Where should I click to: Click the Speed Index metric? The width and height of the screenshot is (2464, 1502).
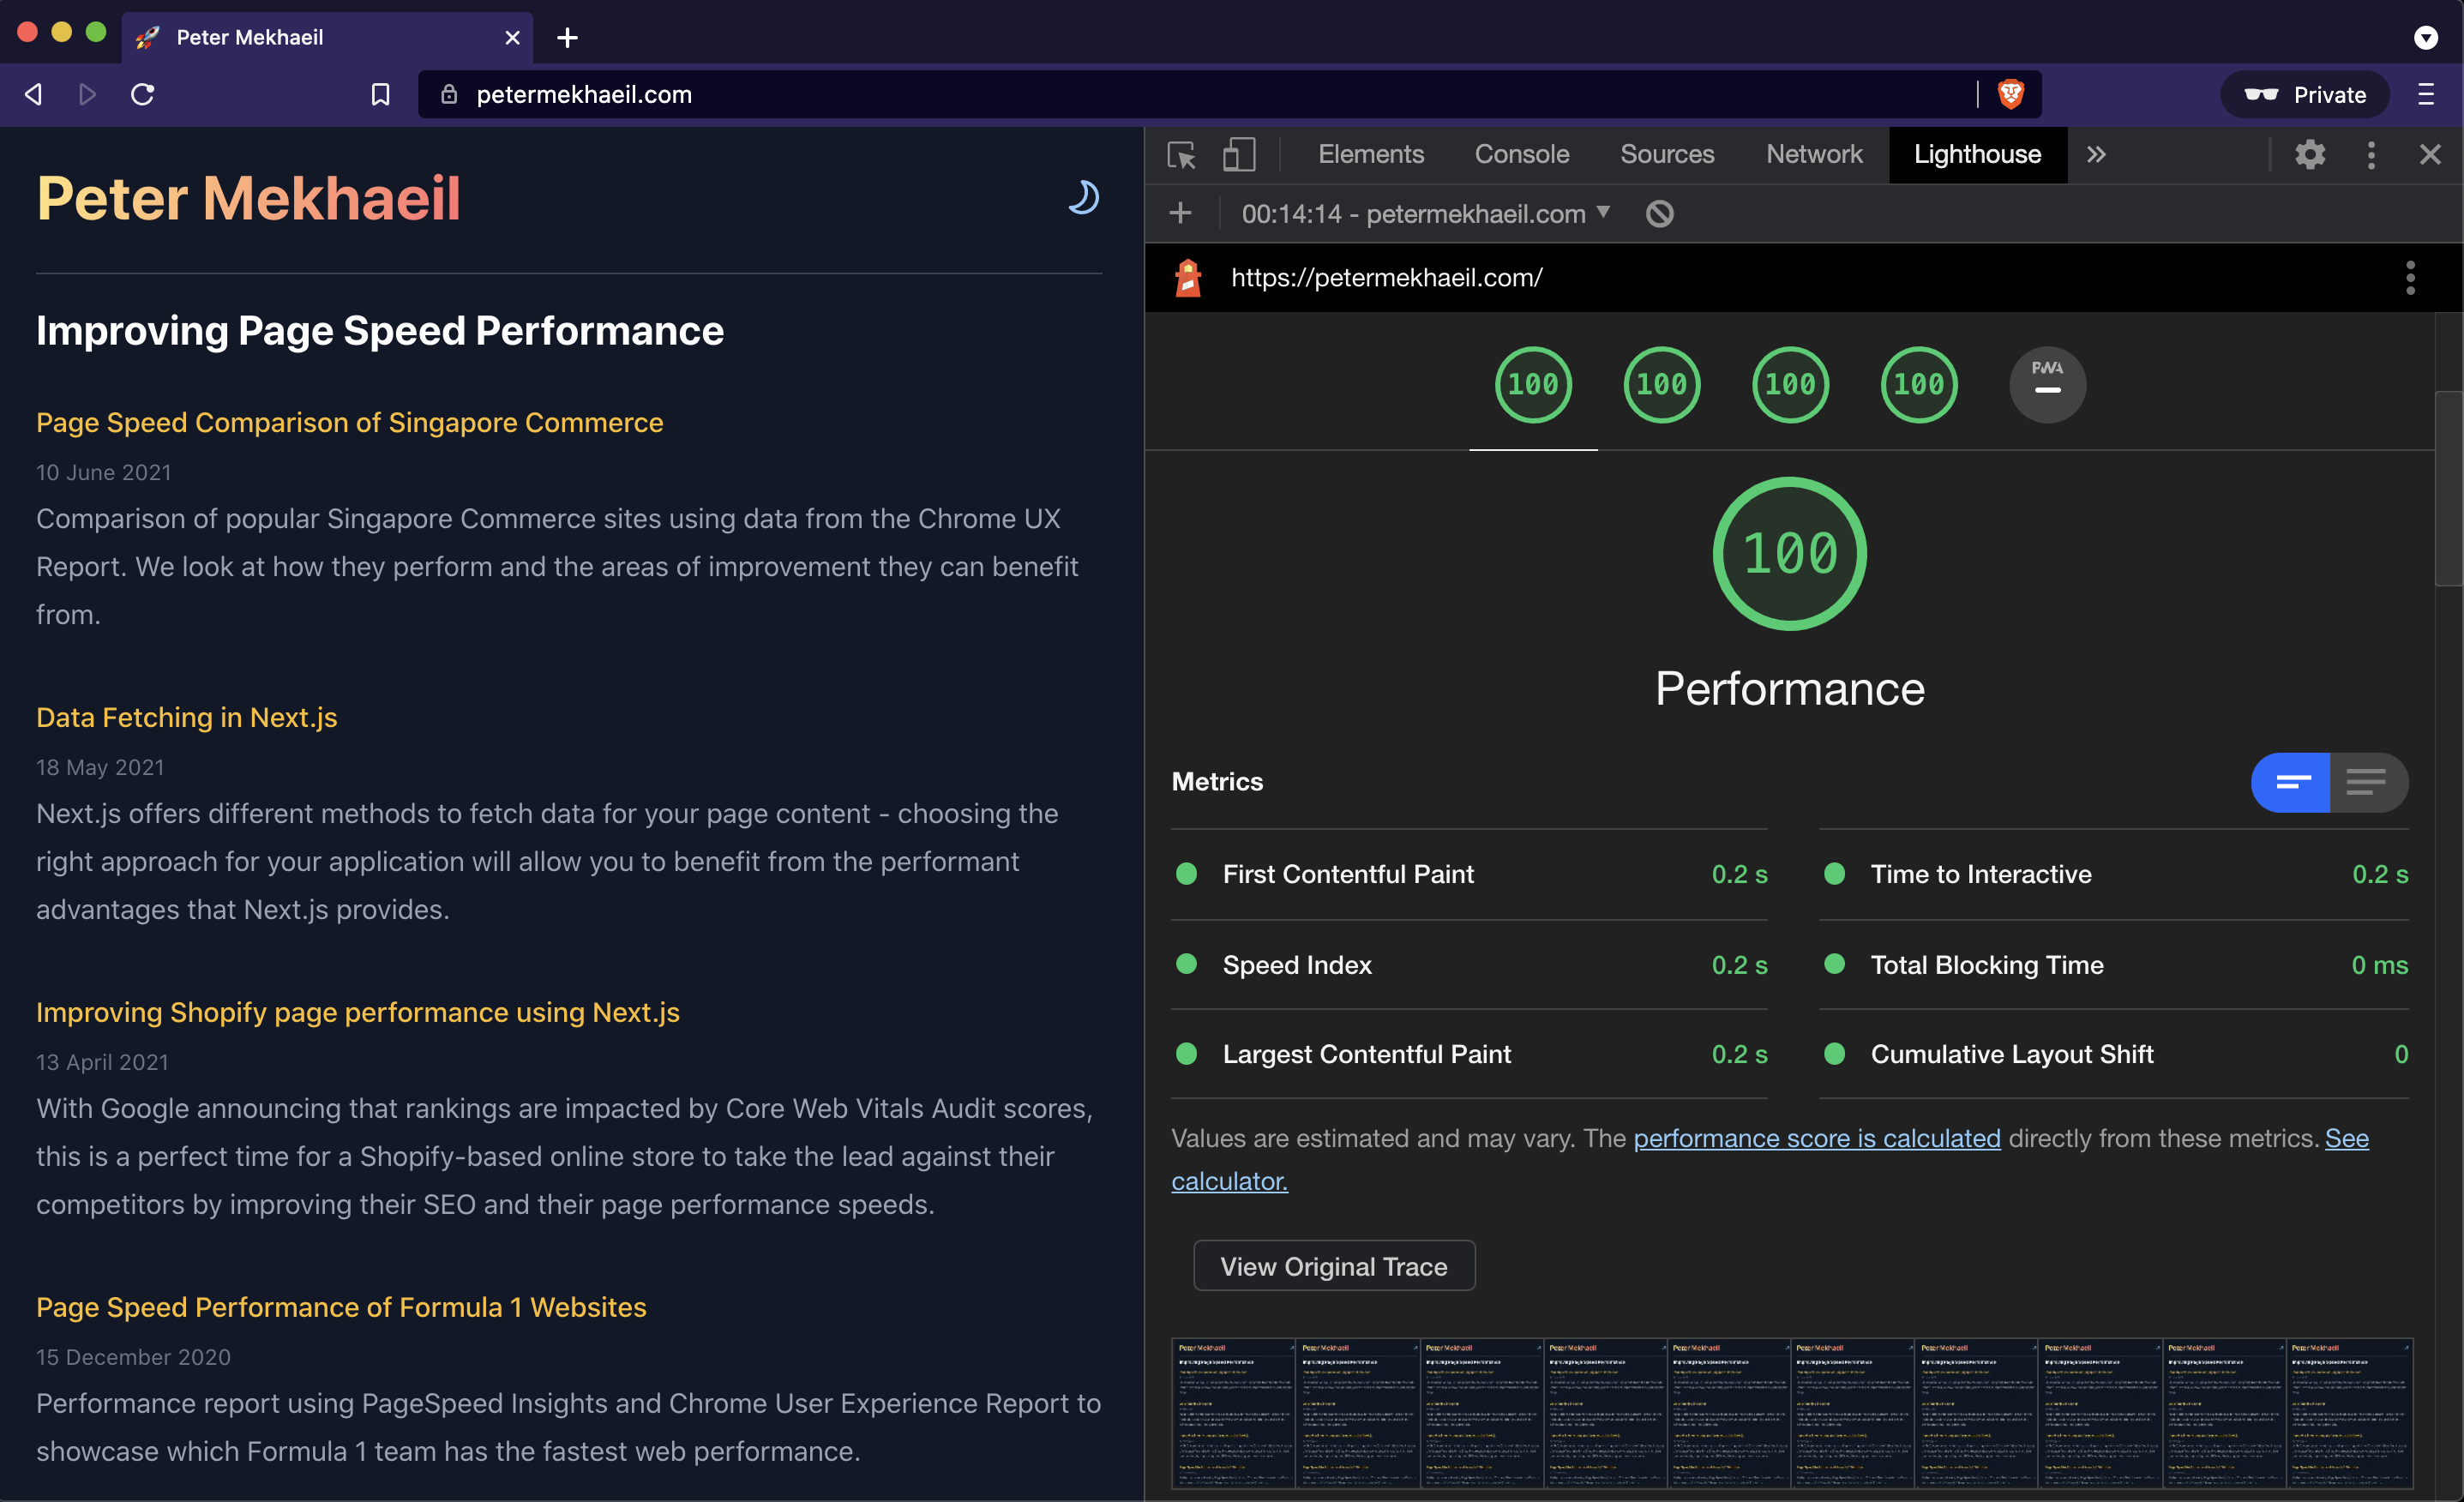(x=1469, y=964)
